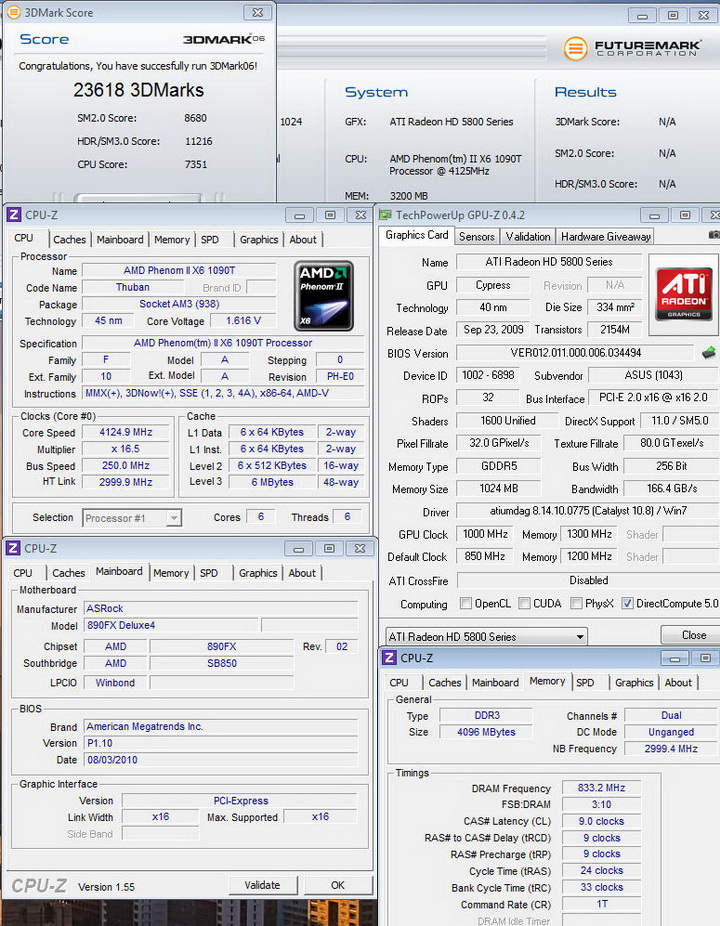Switch to the Validation tab in GPU-Z
This screenshot has height=926, width=720.
click(x=527, y=236)
